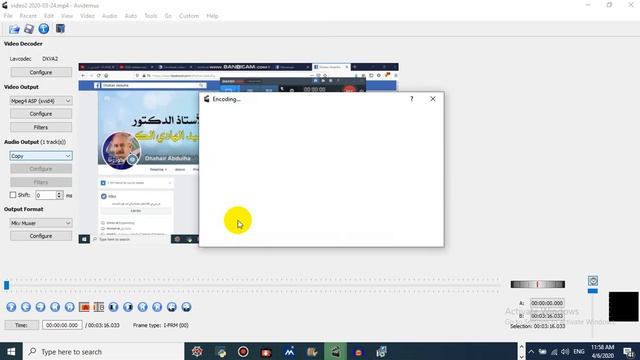Image resolution: width=640 pixels, height=360 pixels.
Task: Click the blue timeline position handle
Action: pos(7,285)
